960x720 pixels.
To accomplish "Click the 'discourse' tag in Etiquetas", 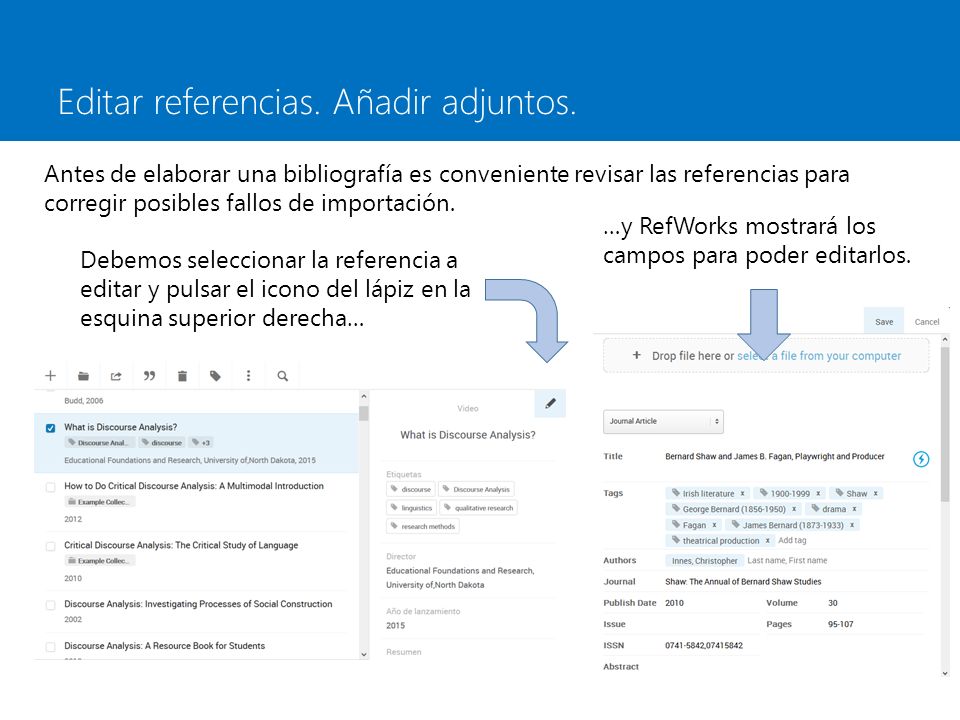I will 411,489.
